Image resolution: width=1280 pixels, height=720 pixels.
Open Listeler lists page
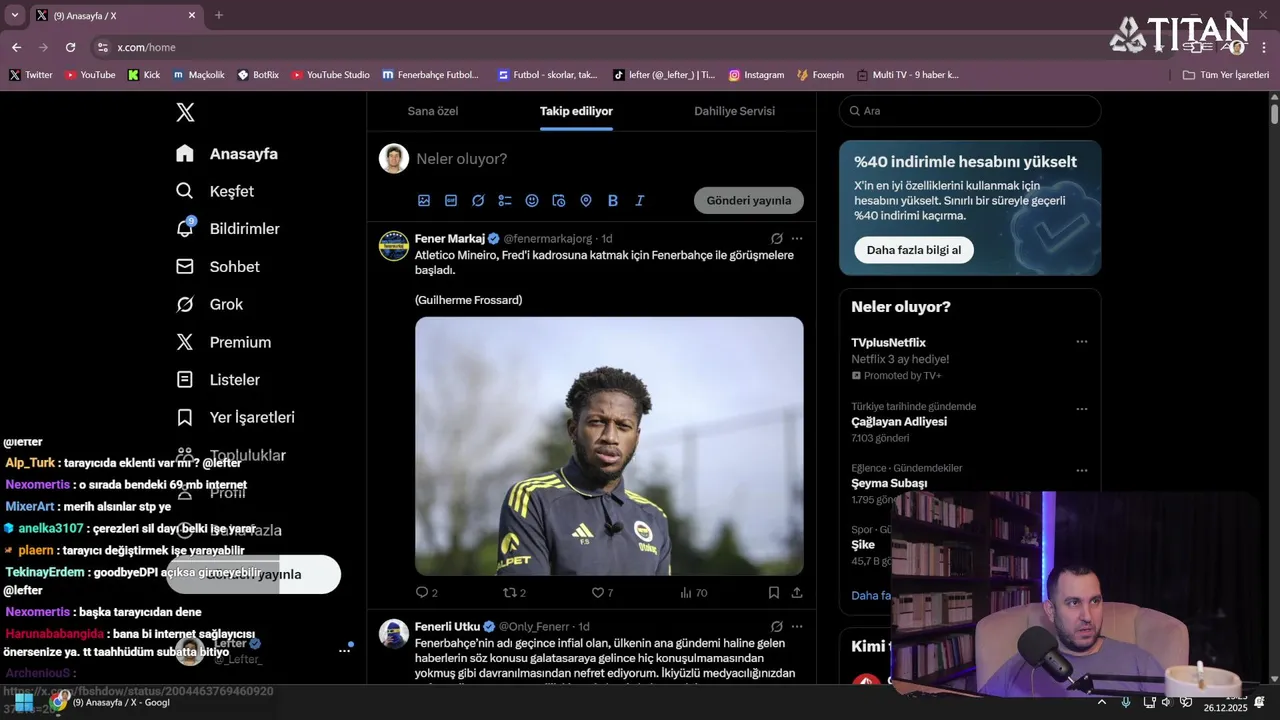coord(218,380)
